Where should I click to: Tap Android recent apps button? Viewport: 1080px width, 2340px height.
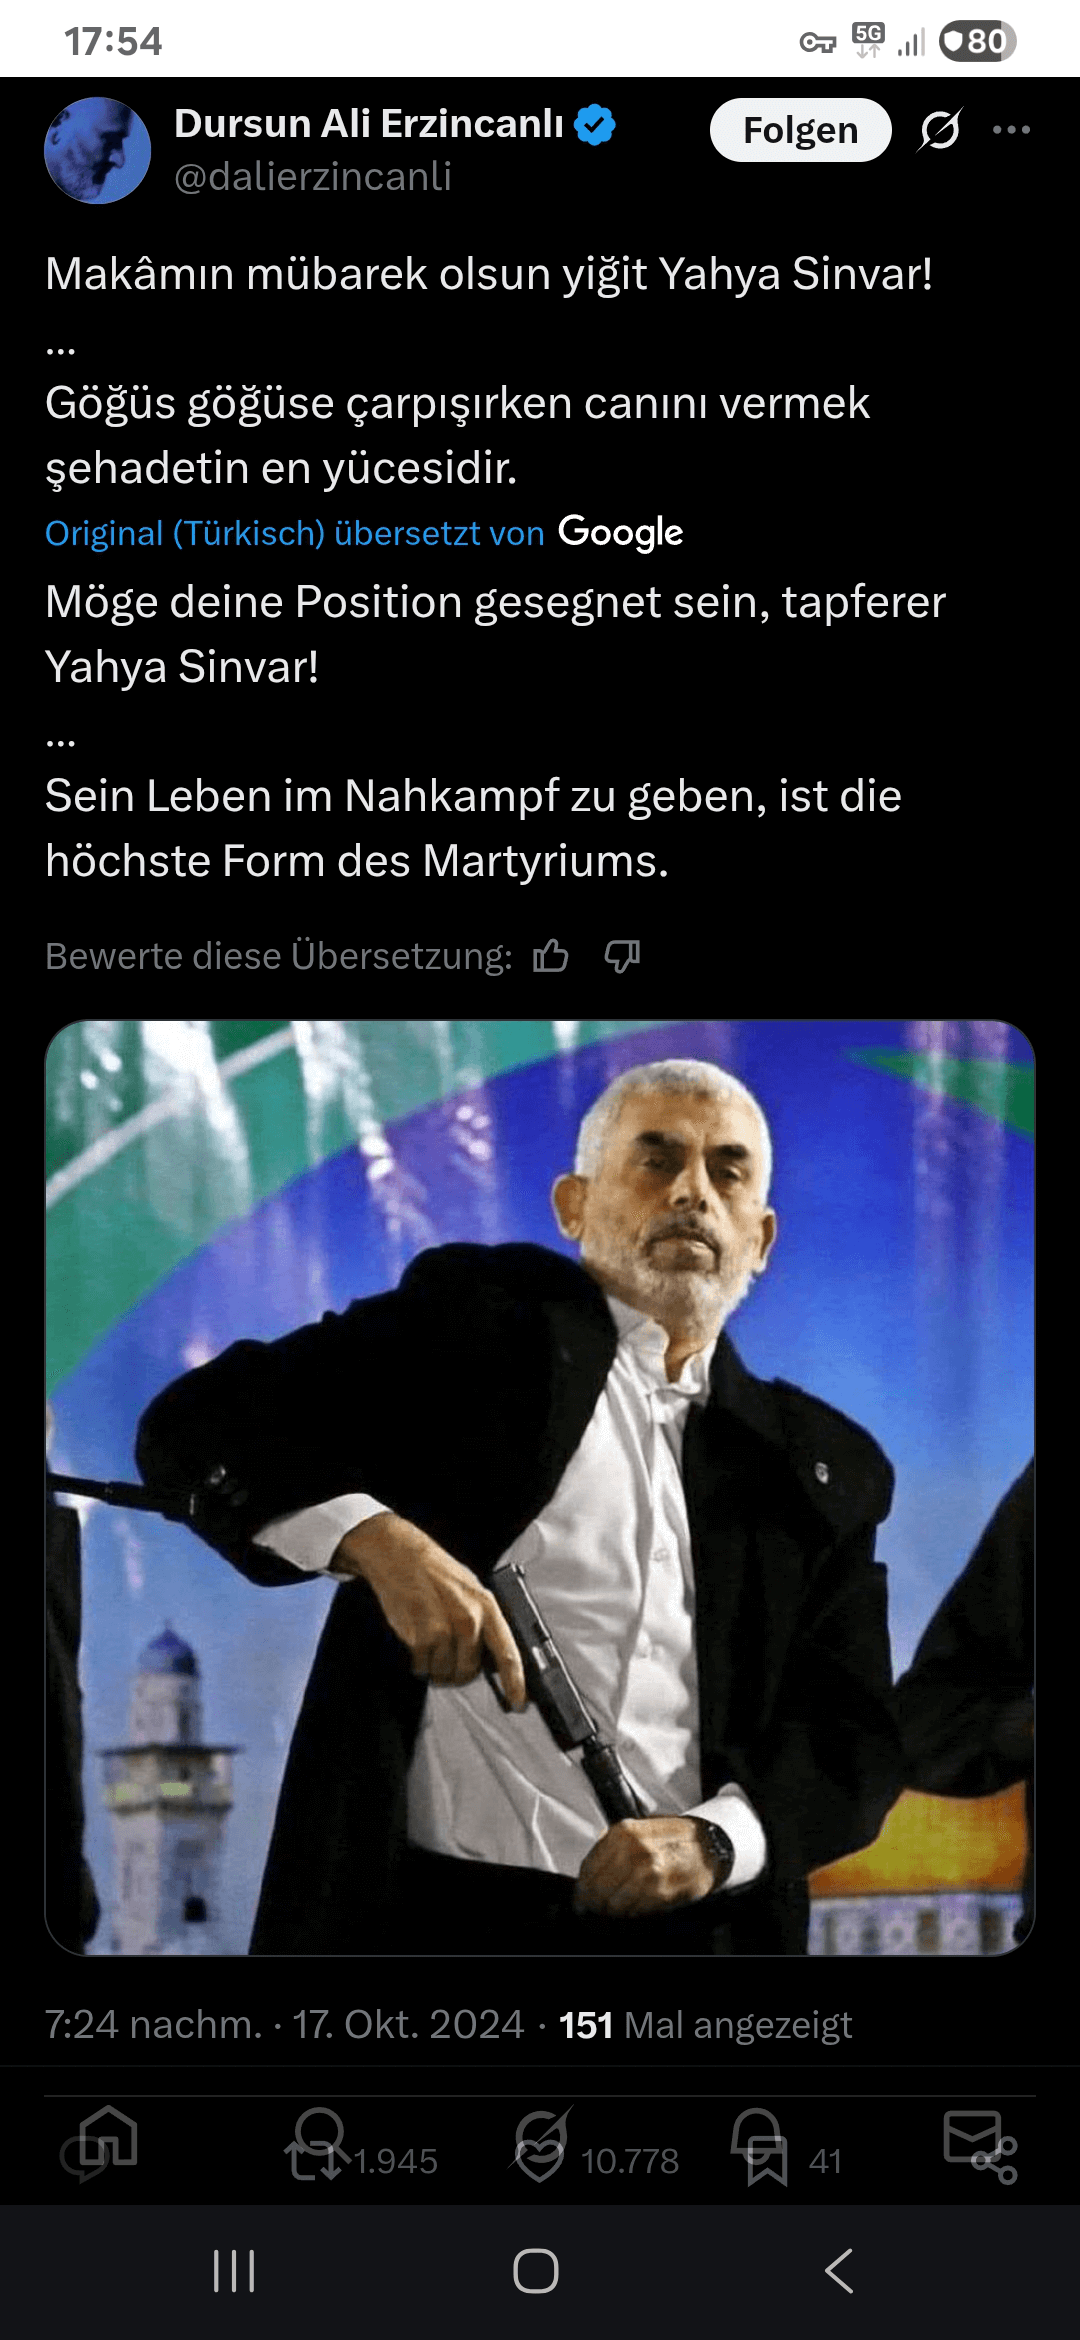pos(235,2271)
